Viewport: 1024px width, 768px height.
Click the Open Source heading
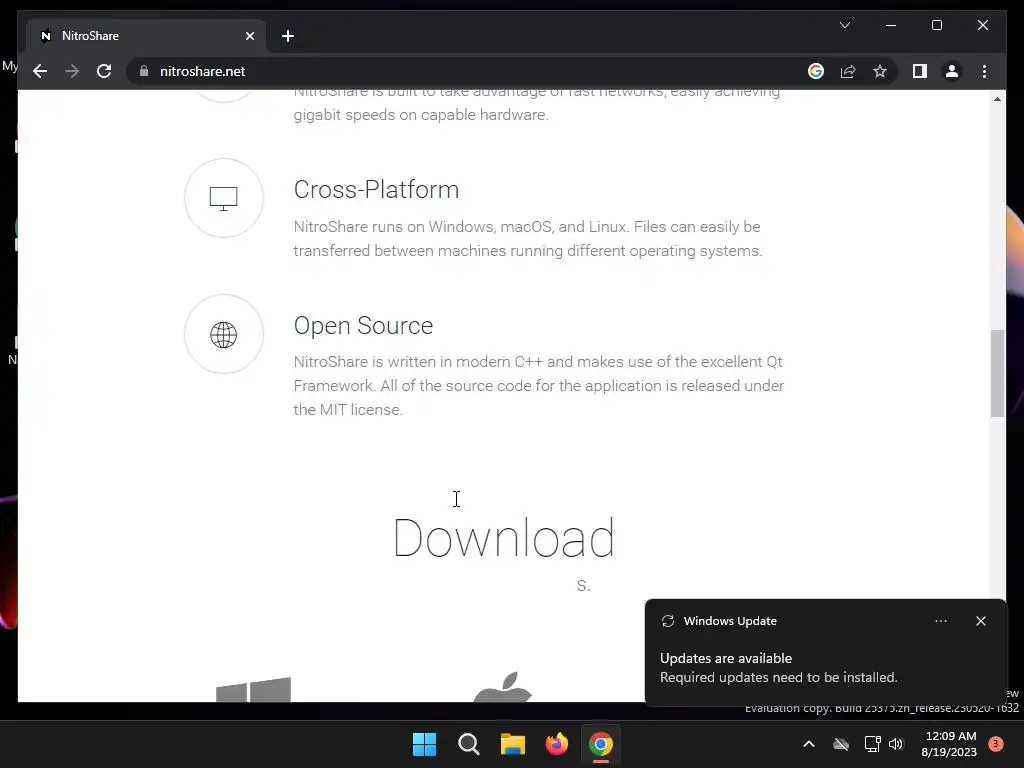tap(363, 325)
